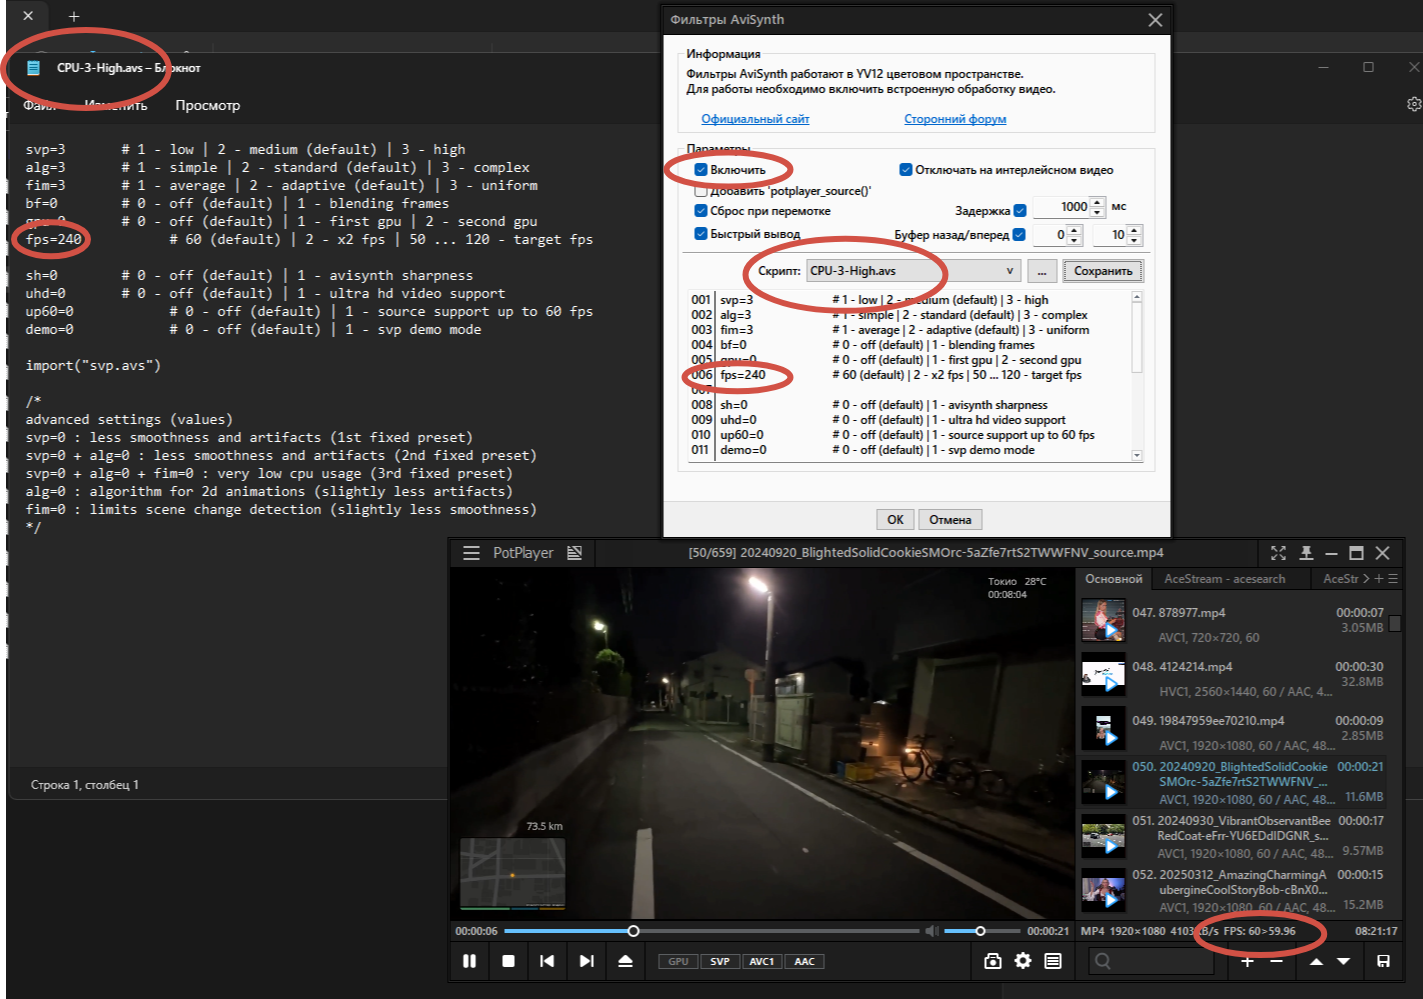Enable the 'Добавить potplayer_source()' checkbox

701,190
